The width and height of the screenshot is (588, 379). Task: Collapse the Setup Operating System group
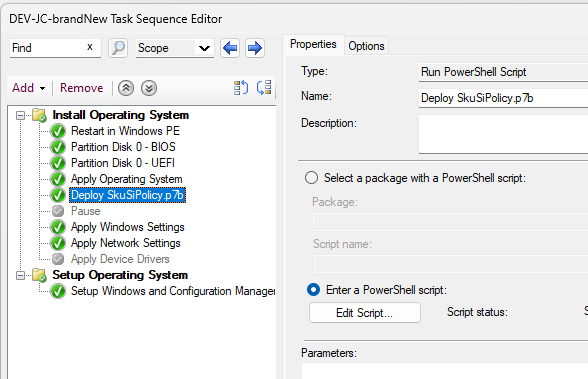tap(20, 275)
